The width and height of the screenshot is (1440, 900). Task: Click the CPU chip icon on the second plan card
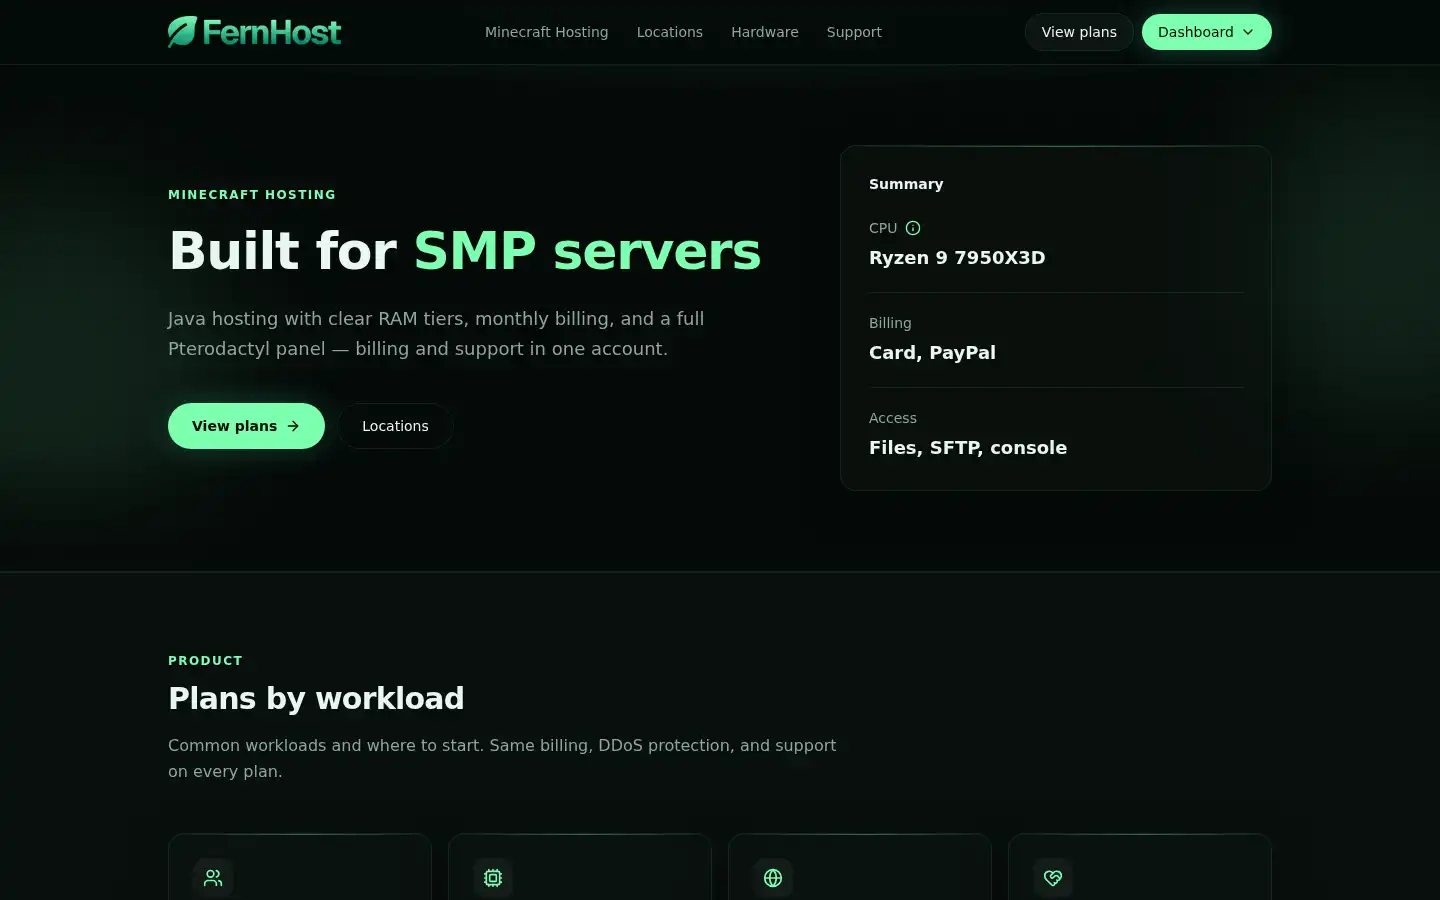tap(493, 878)
